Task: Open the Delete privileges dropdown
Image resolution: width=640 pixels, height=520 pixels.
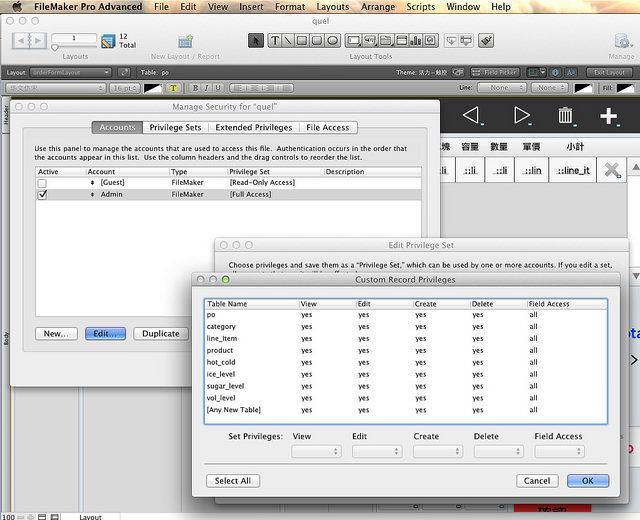Action: click(499, 451)
